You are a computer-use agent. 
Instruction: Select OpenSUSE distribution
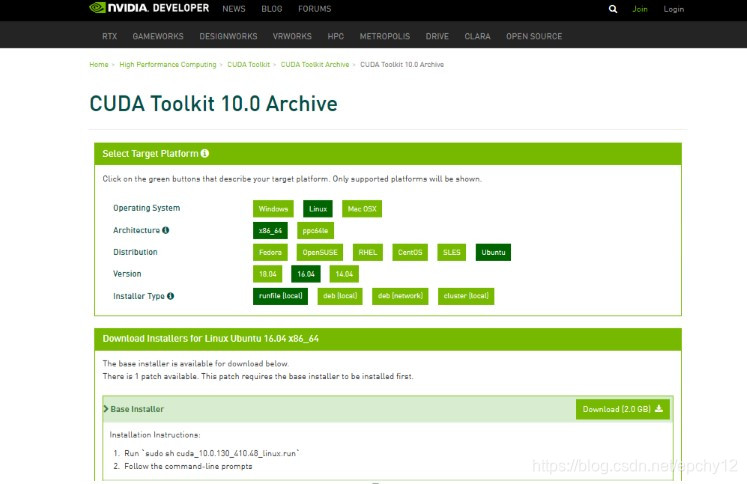click(x=320, y=252)
